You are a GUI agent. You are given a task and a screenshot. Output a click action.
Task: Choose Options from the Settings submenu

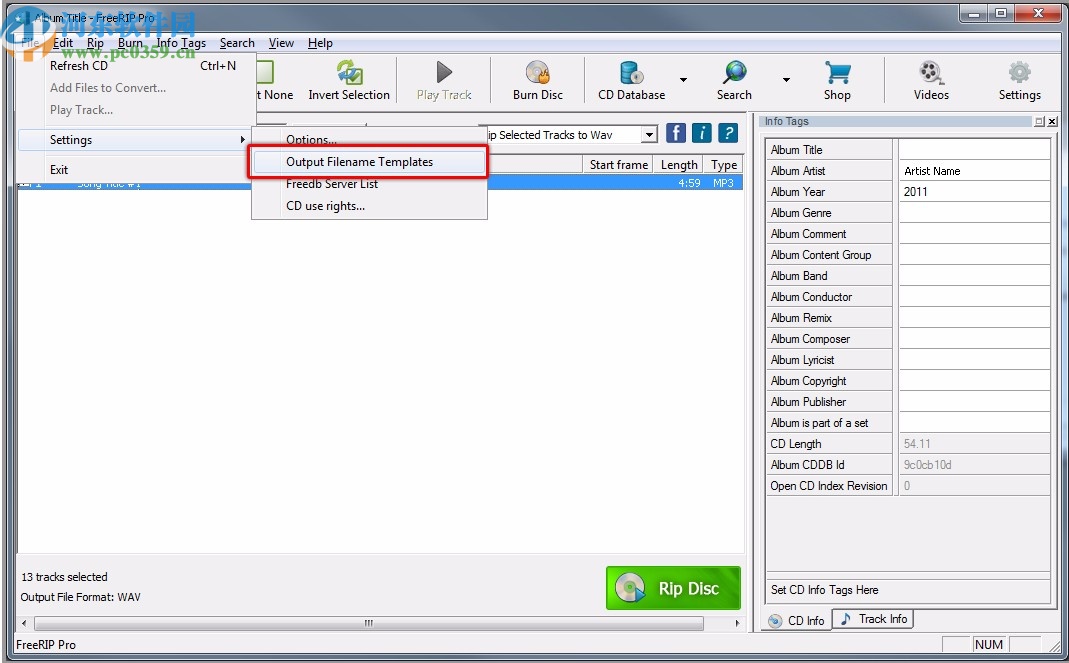click(x=311, y=139)
